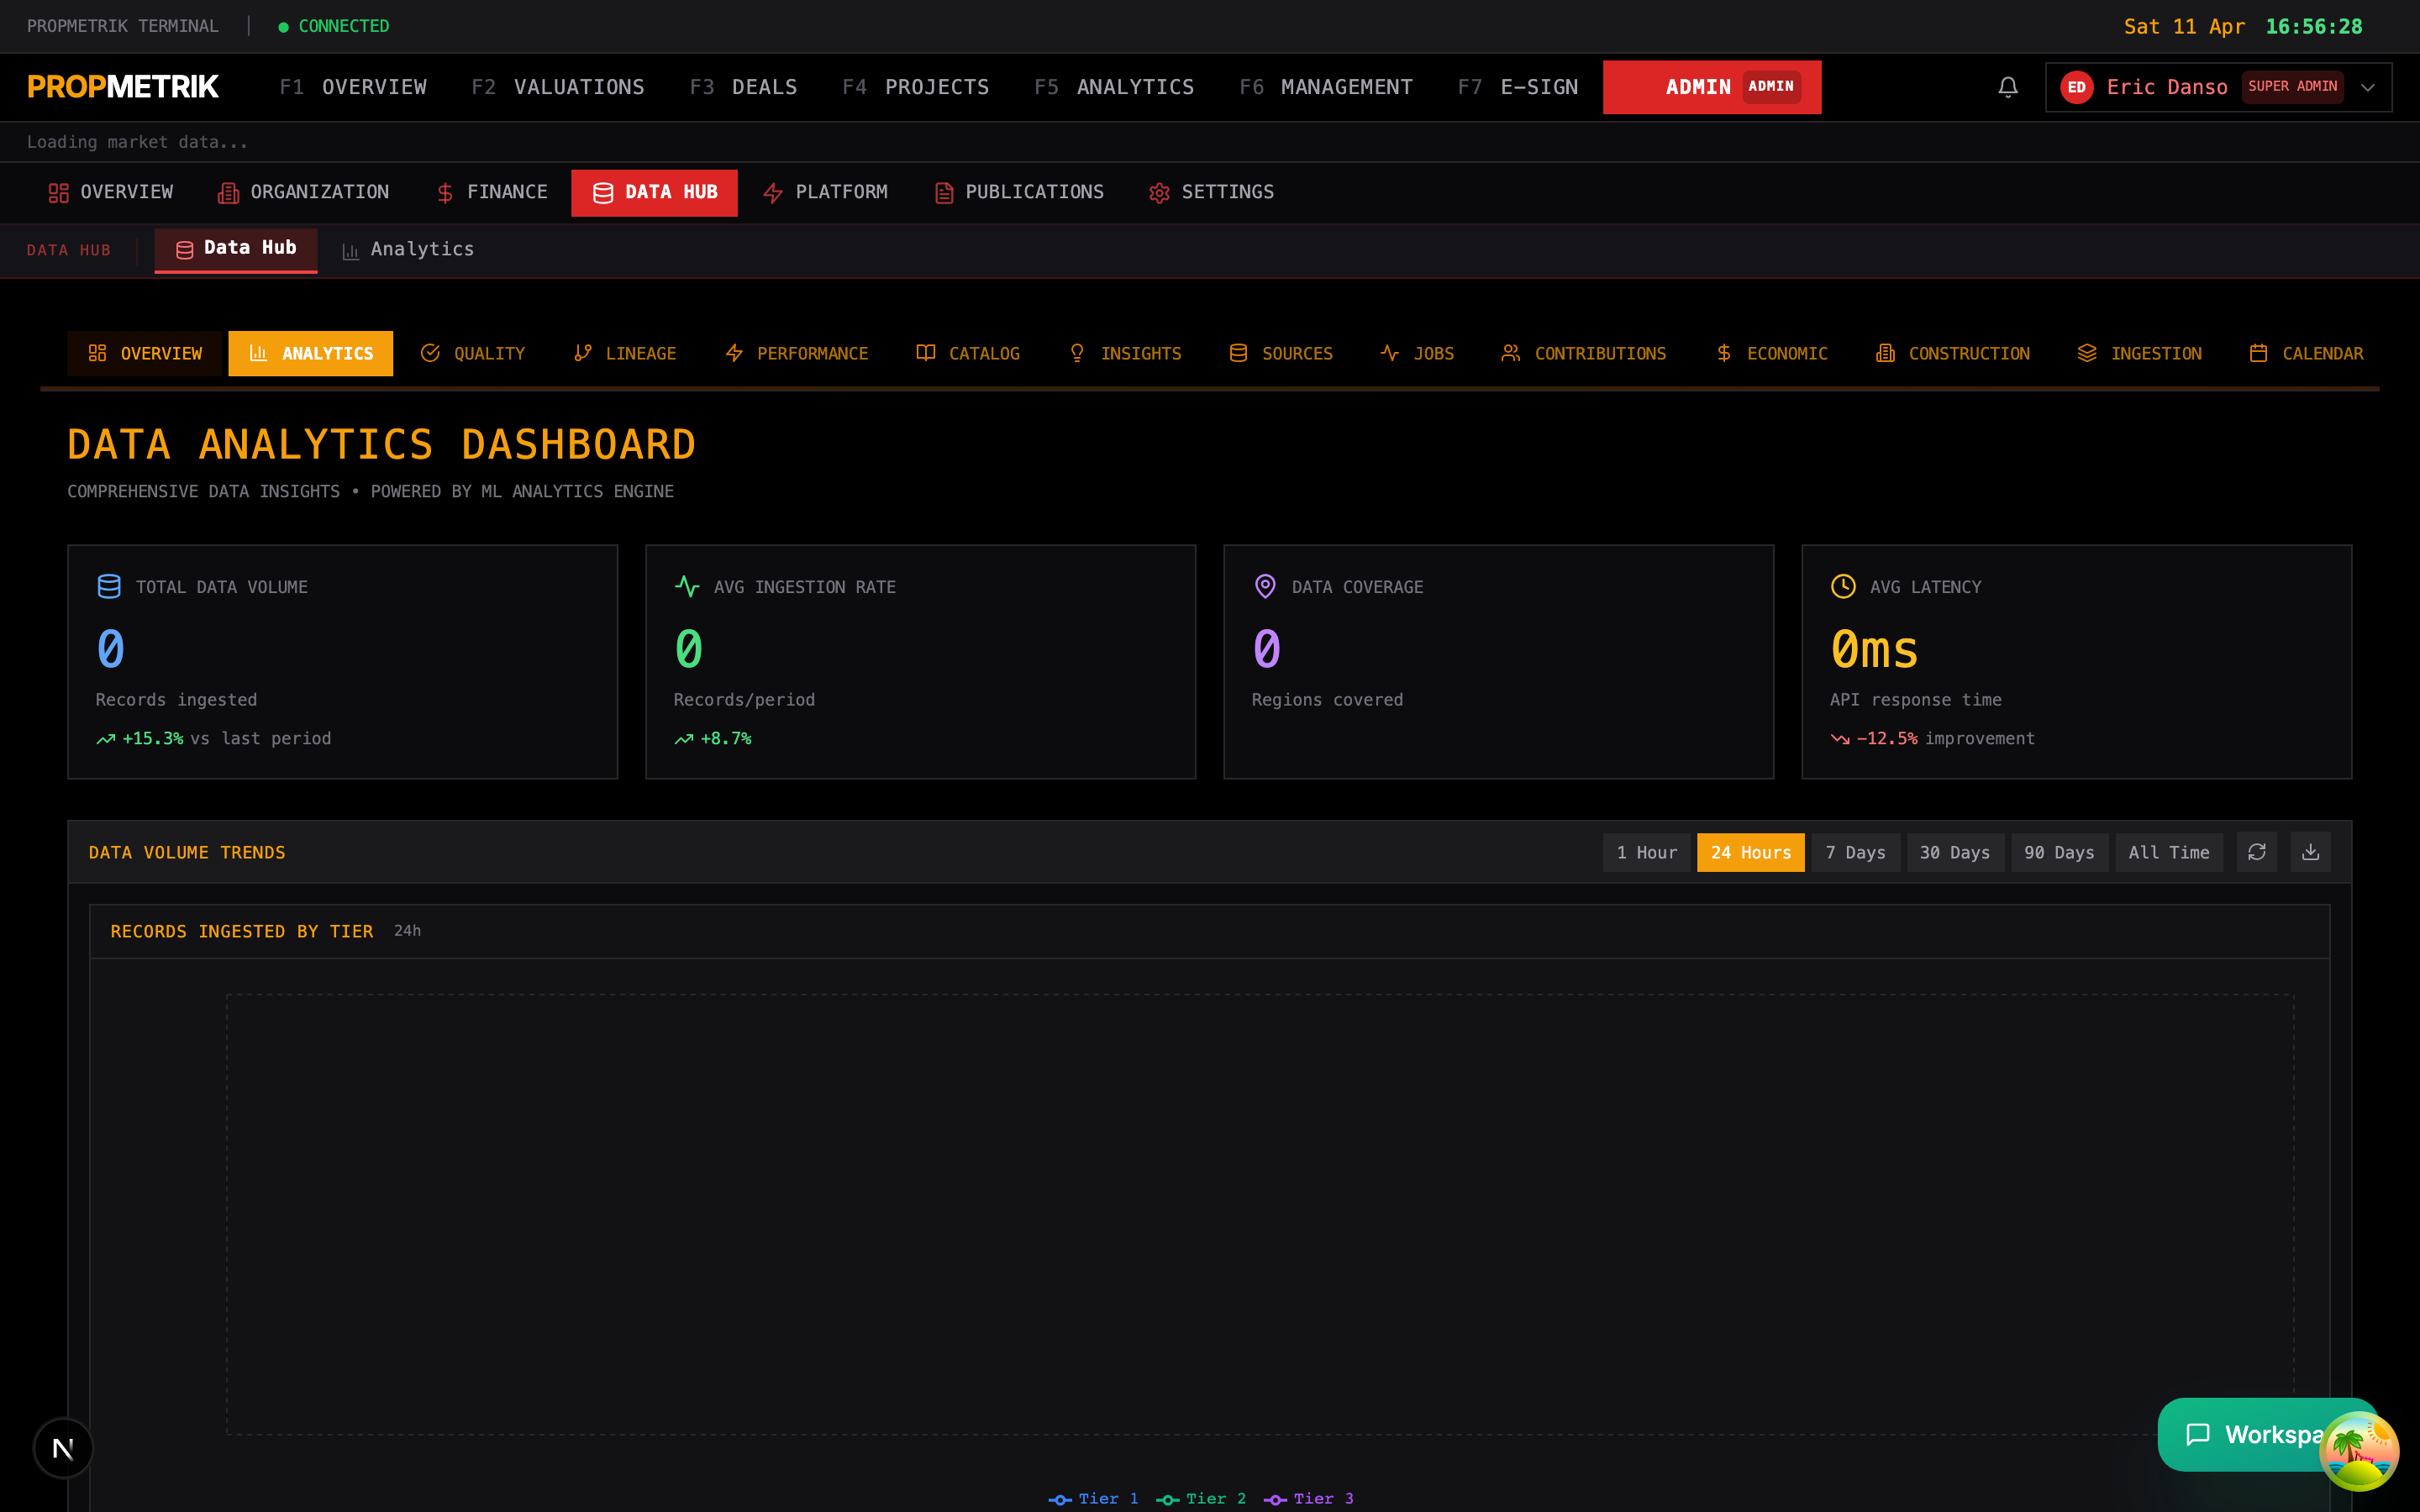Select the 24 Hours time range
Viewport: 2420px width, 1512px height.
1750,852
